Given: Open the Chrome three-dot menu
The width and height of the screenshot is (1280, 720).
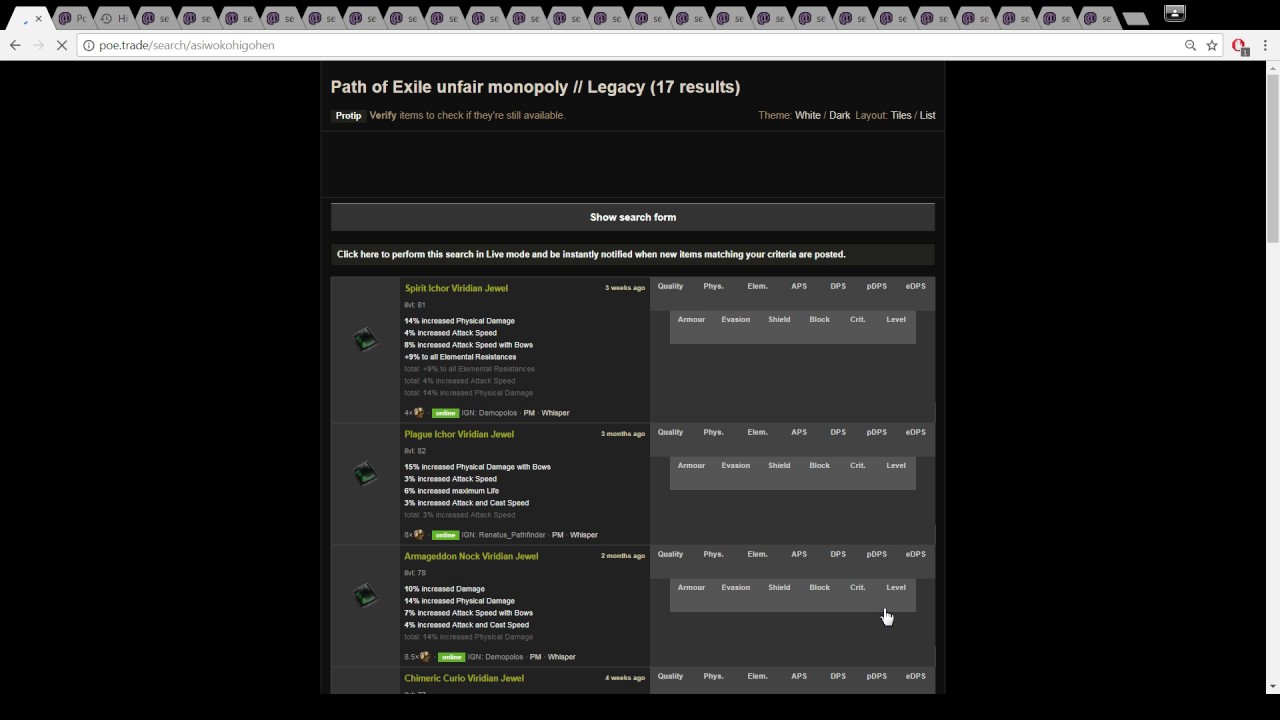Looking at the screenshot, I should [1265, 45].
